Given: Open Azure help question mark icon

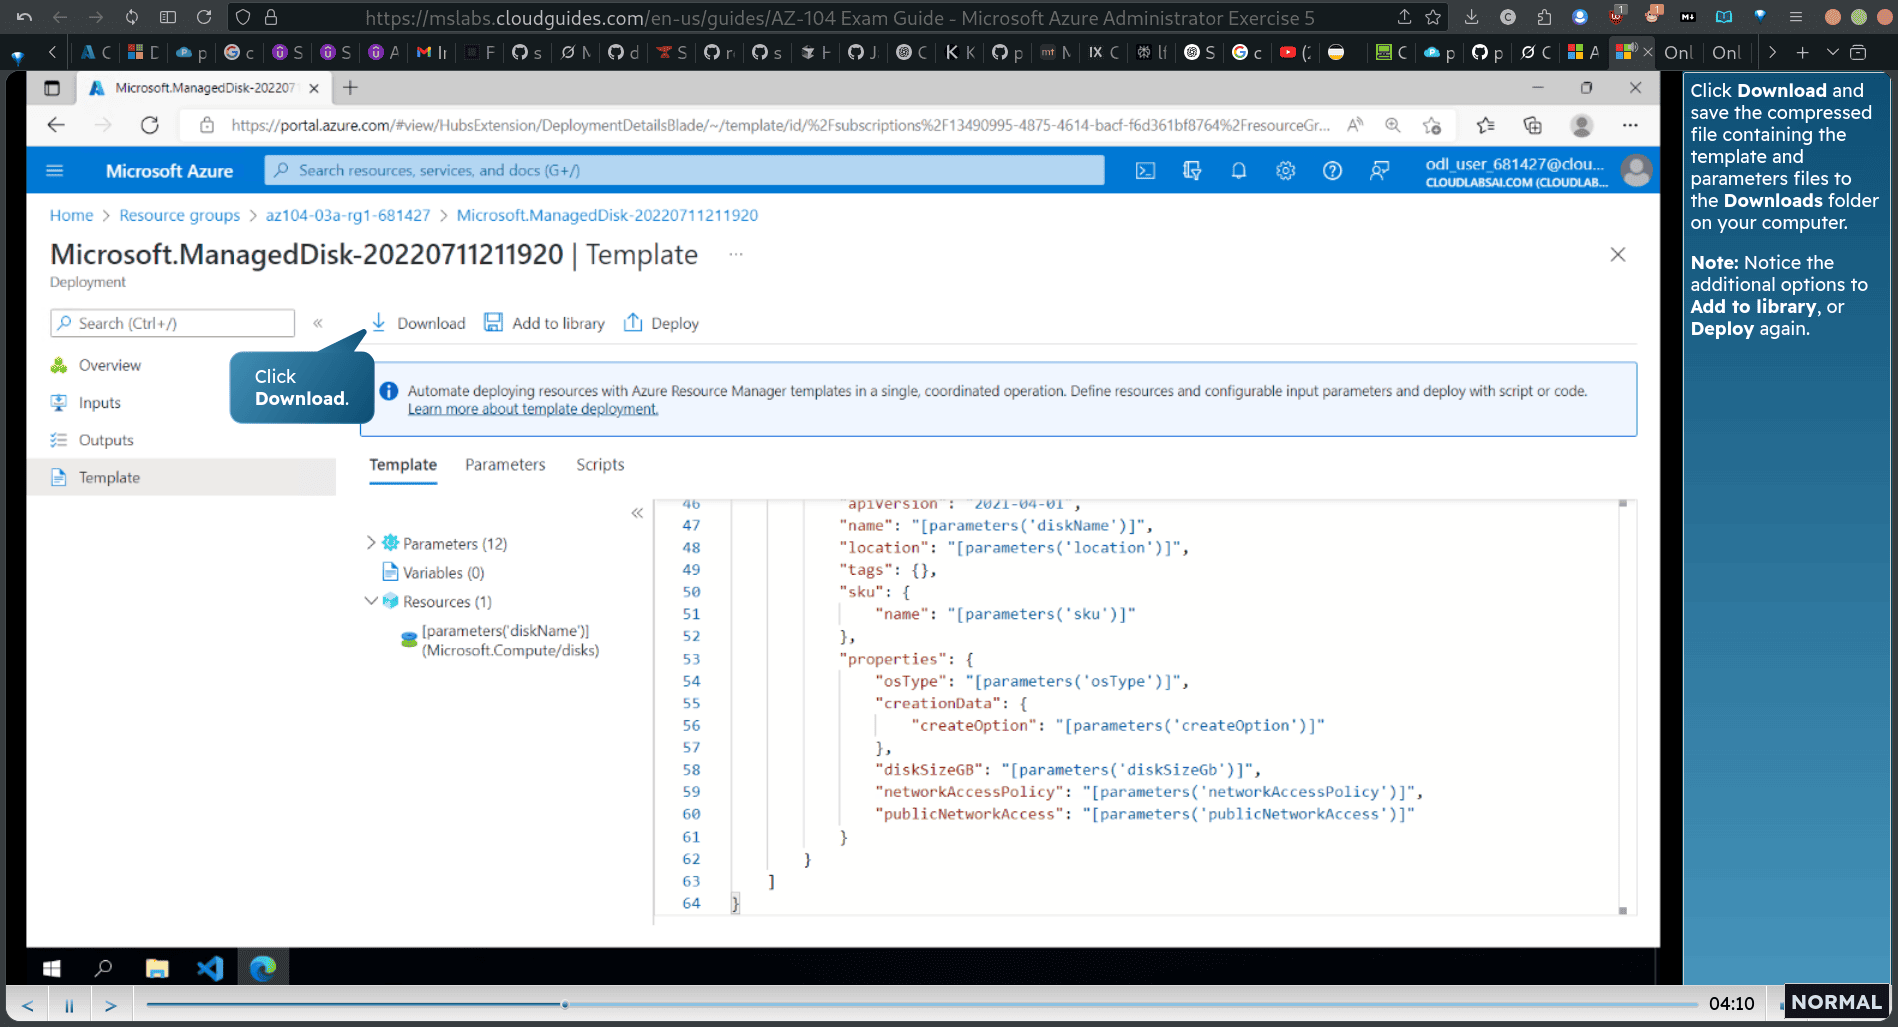Looking at the screenshot, I should coord(1332,171).
